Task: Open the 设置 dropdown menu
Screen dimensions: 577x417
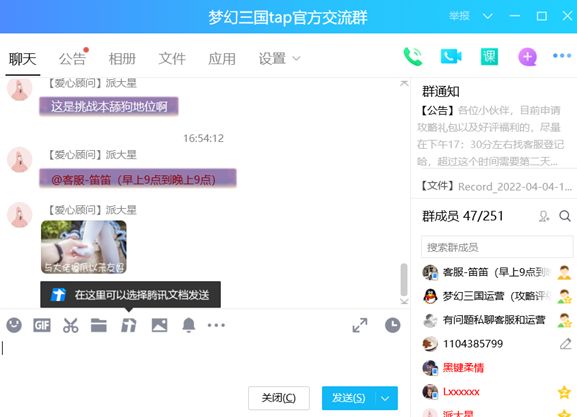Action: pyautogui.click(x=279, y=59)
